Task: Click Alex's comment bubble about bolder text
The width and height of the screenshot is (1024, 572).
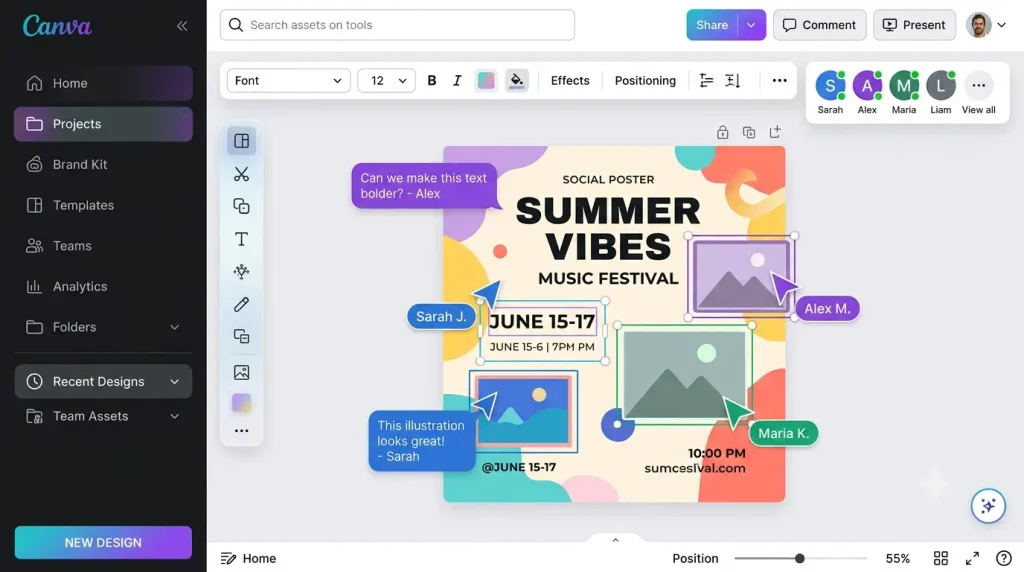Action: click(x=424, y=186)
